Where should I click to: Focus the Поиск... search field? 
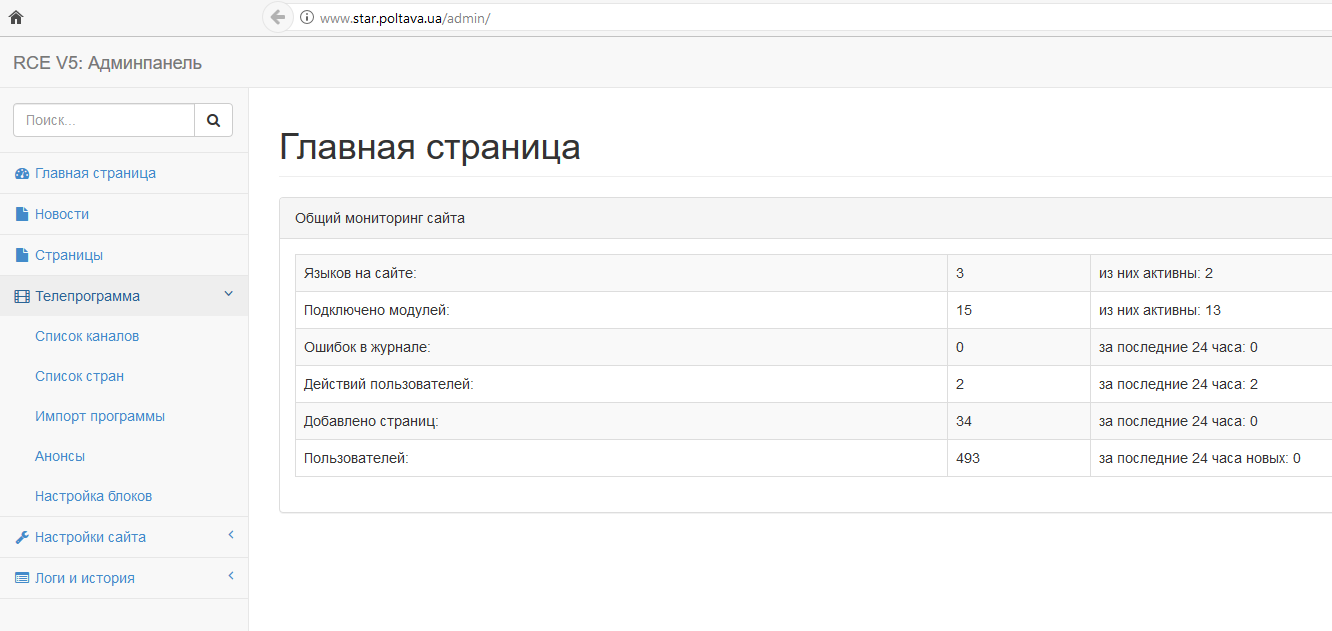[103, 120]
